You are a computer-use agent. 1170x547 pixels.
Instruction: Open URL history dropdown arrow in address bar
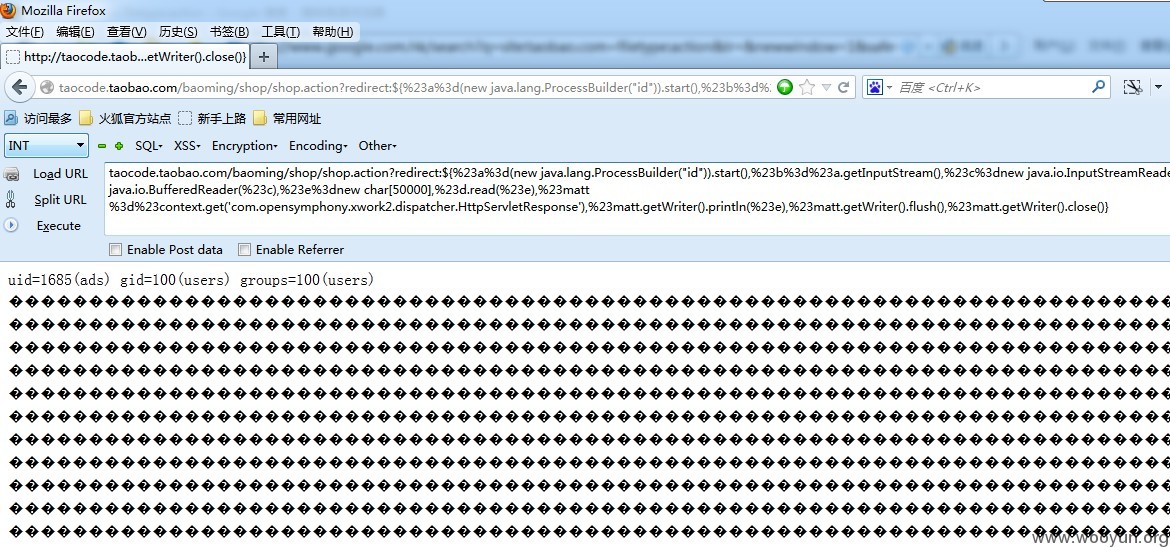826,88
